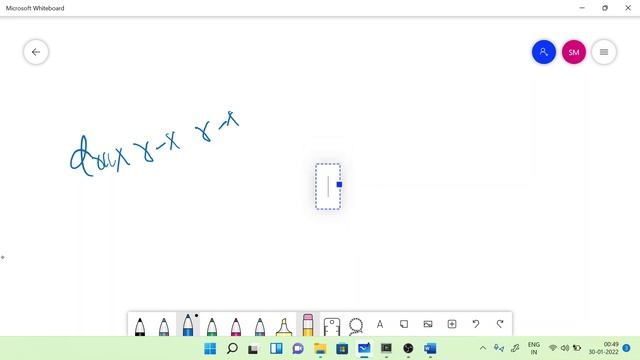The image size is (640, 360).
Task: Open Task View on taskbar
Action: coord(254,349)
